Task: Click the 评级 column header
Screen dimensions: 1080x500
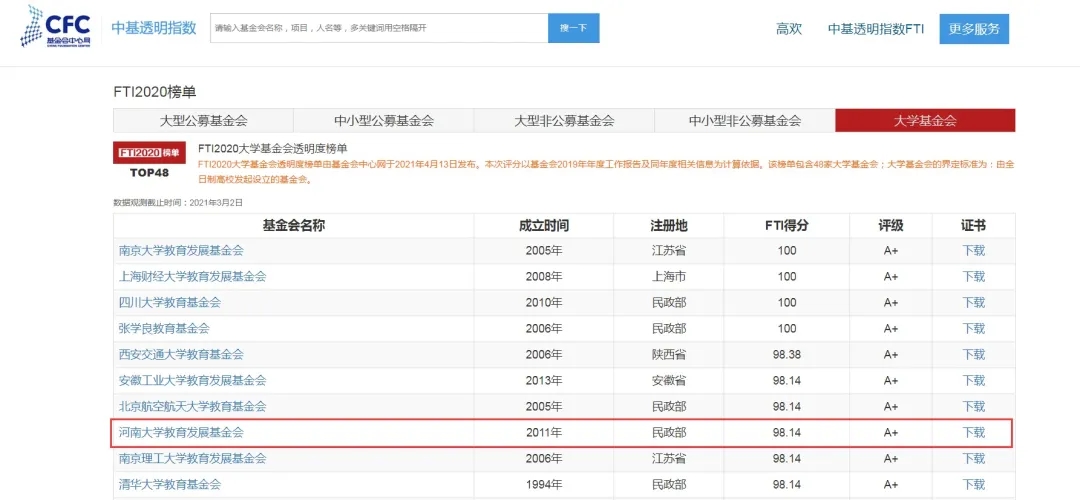Action: [x=891, y=226]
